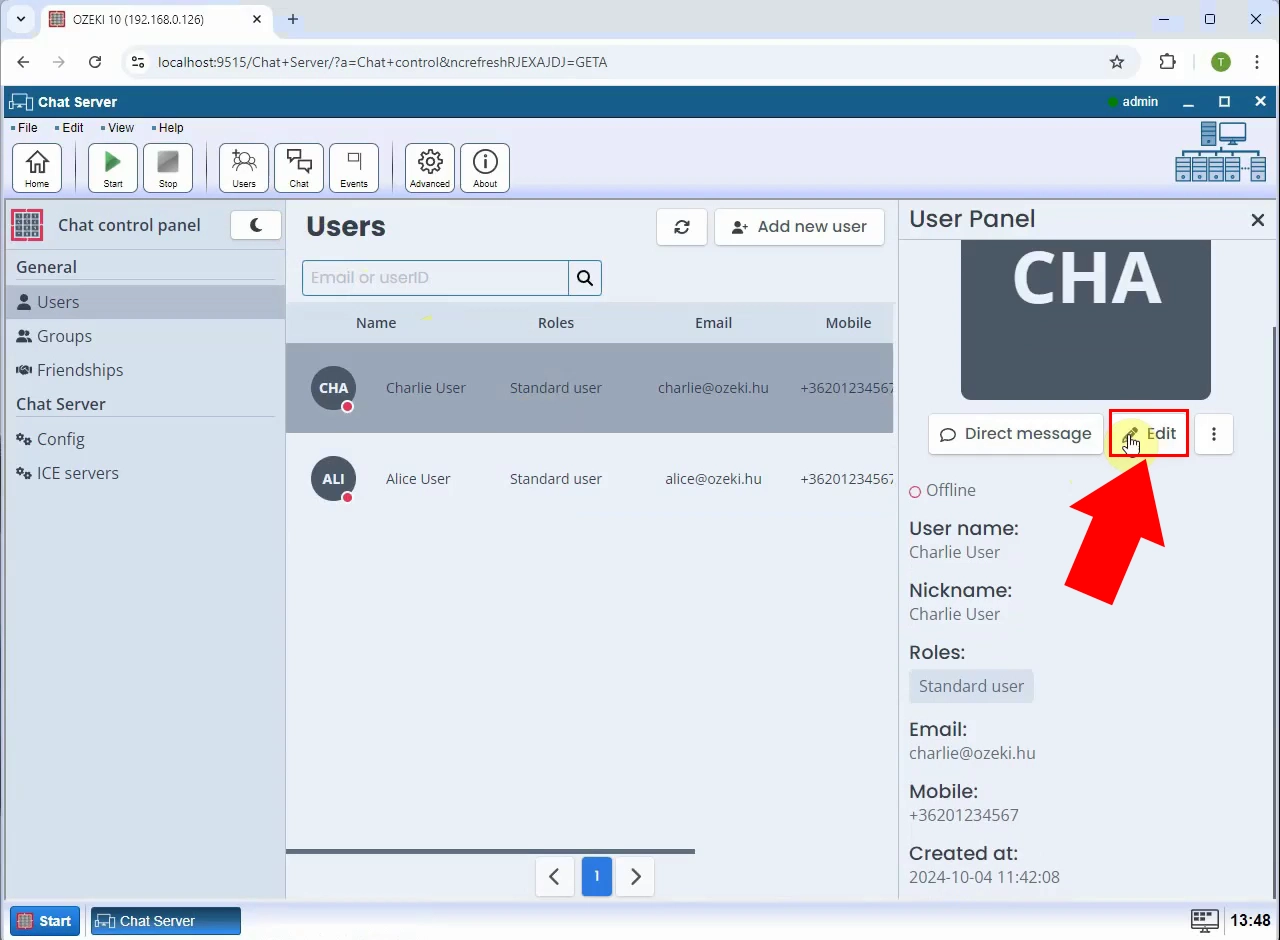Open ICE servers in sidebar
The height and width of the screenshot is (940, 1280).
click(x=145, y=473)
